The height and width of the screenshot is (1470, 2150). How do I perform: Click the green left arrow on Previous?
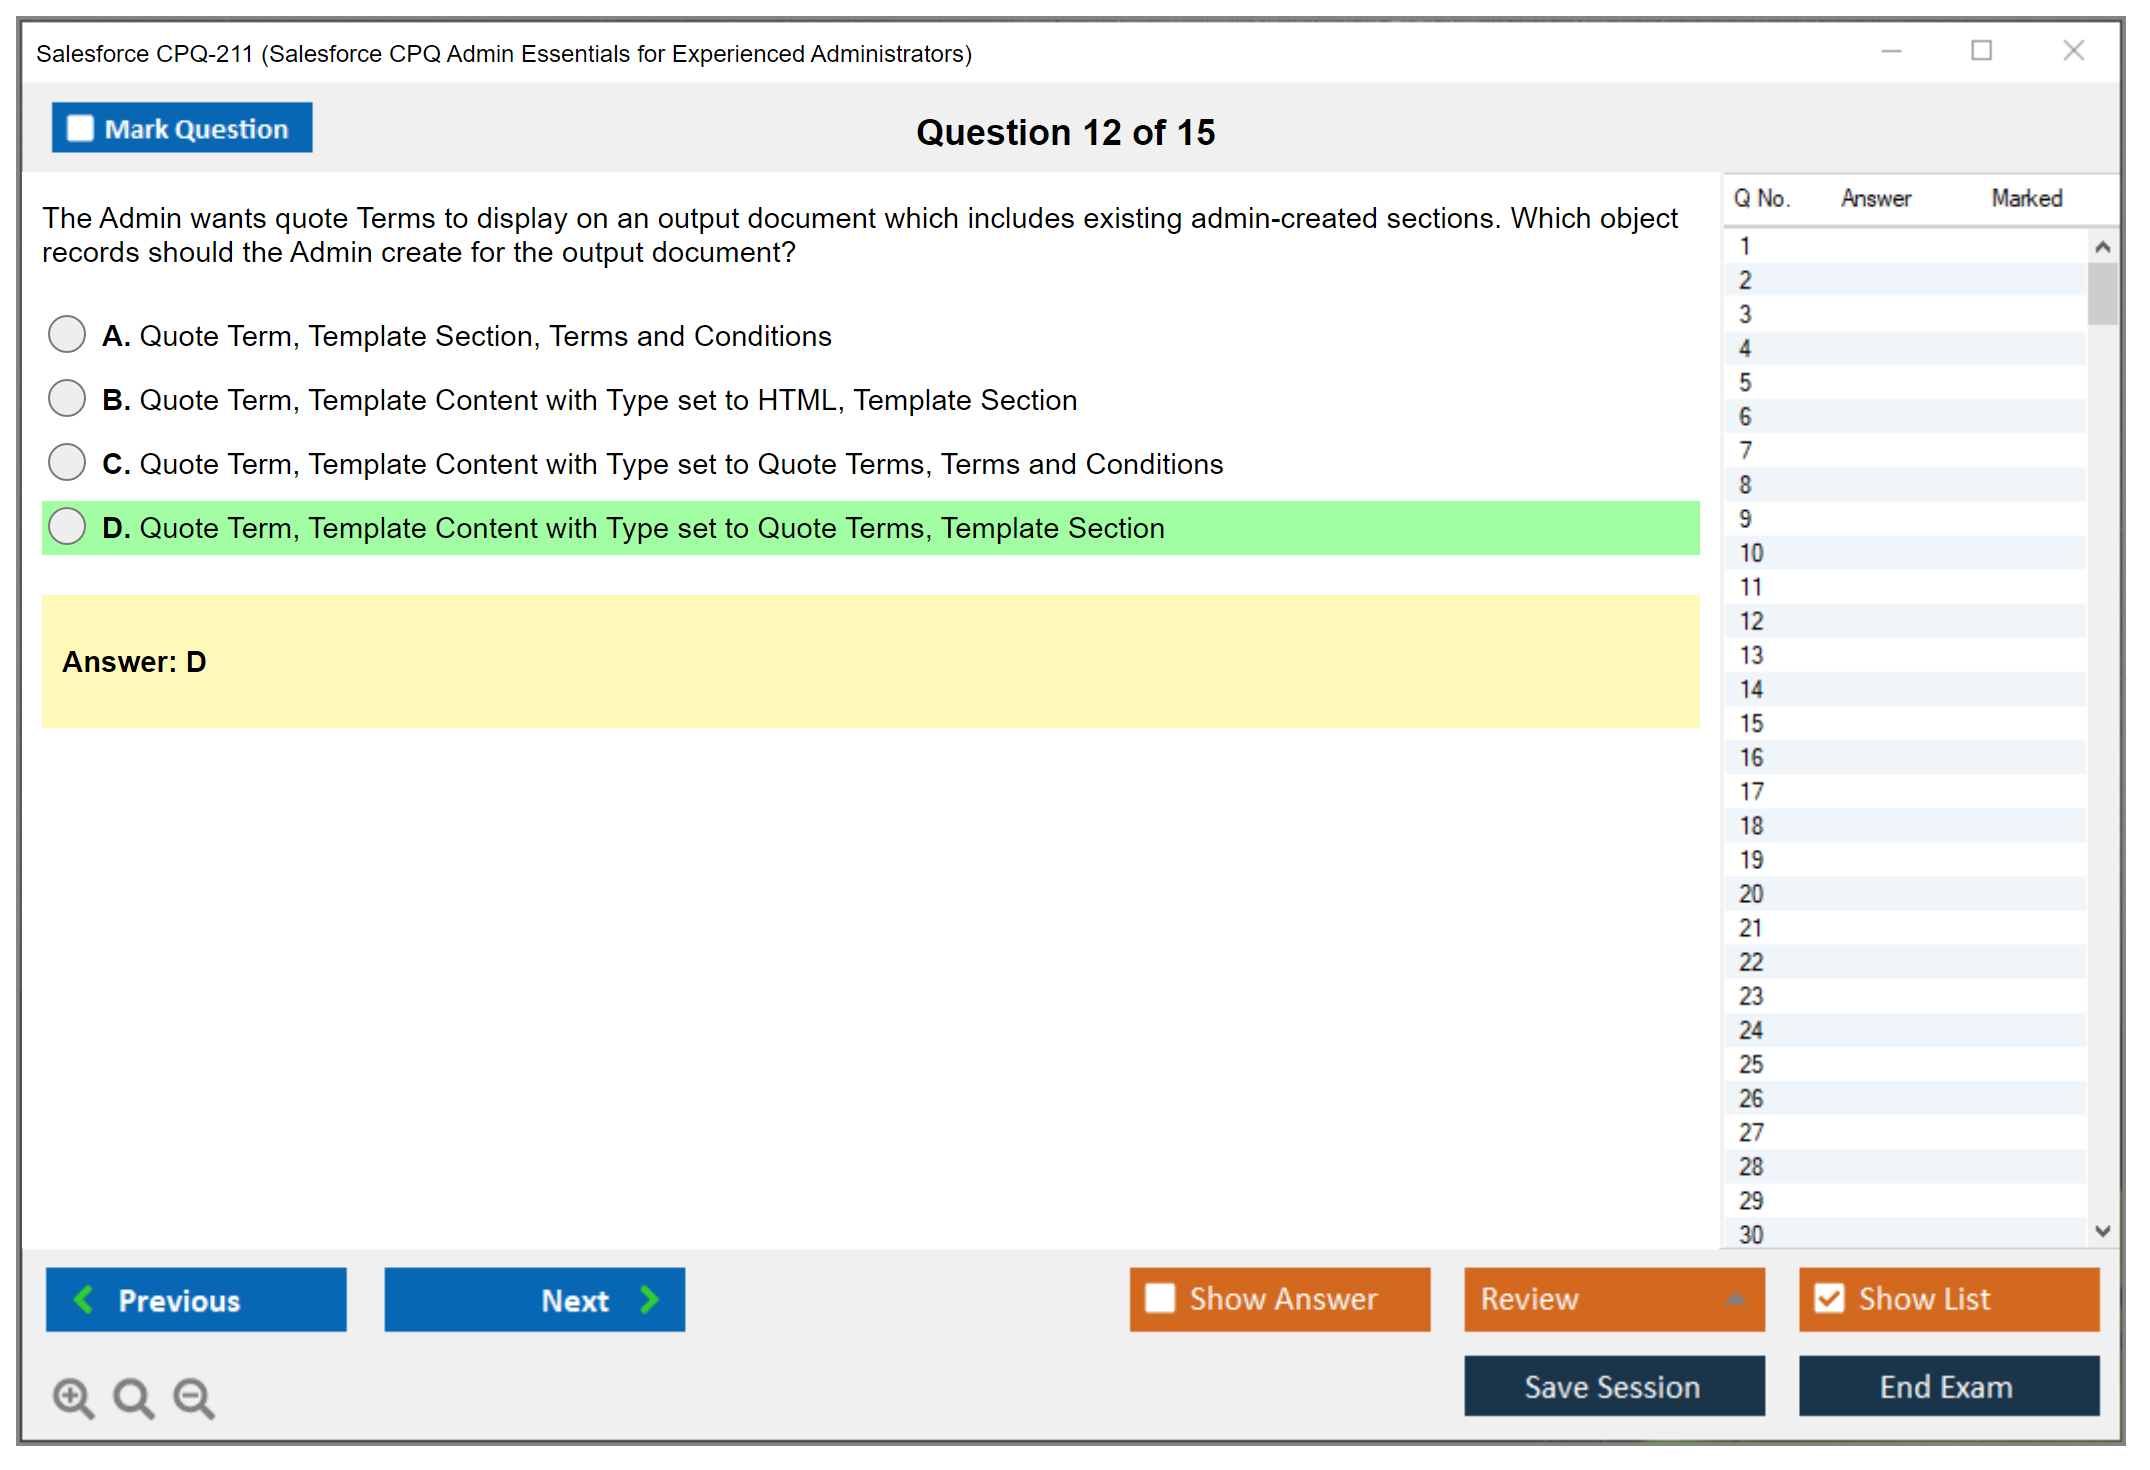tap(84, 1299)
